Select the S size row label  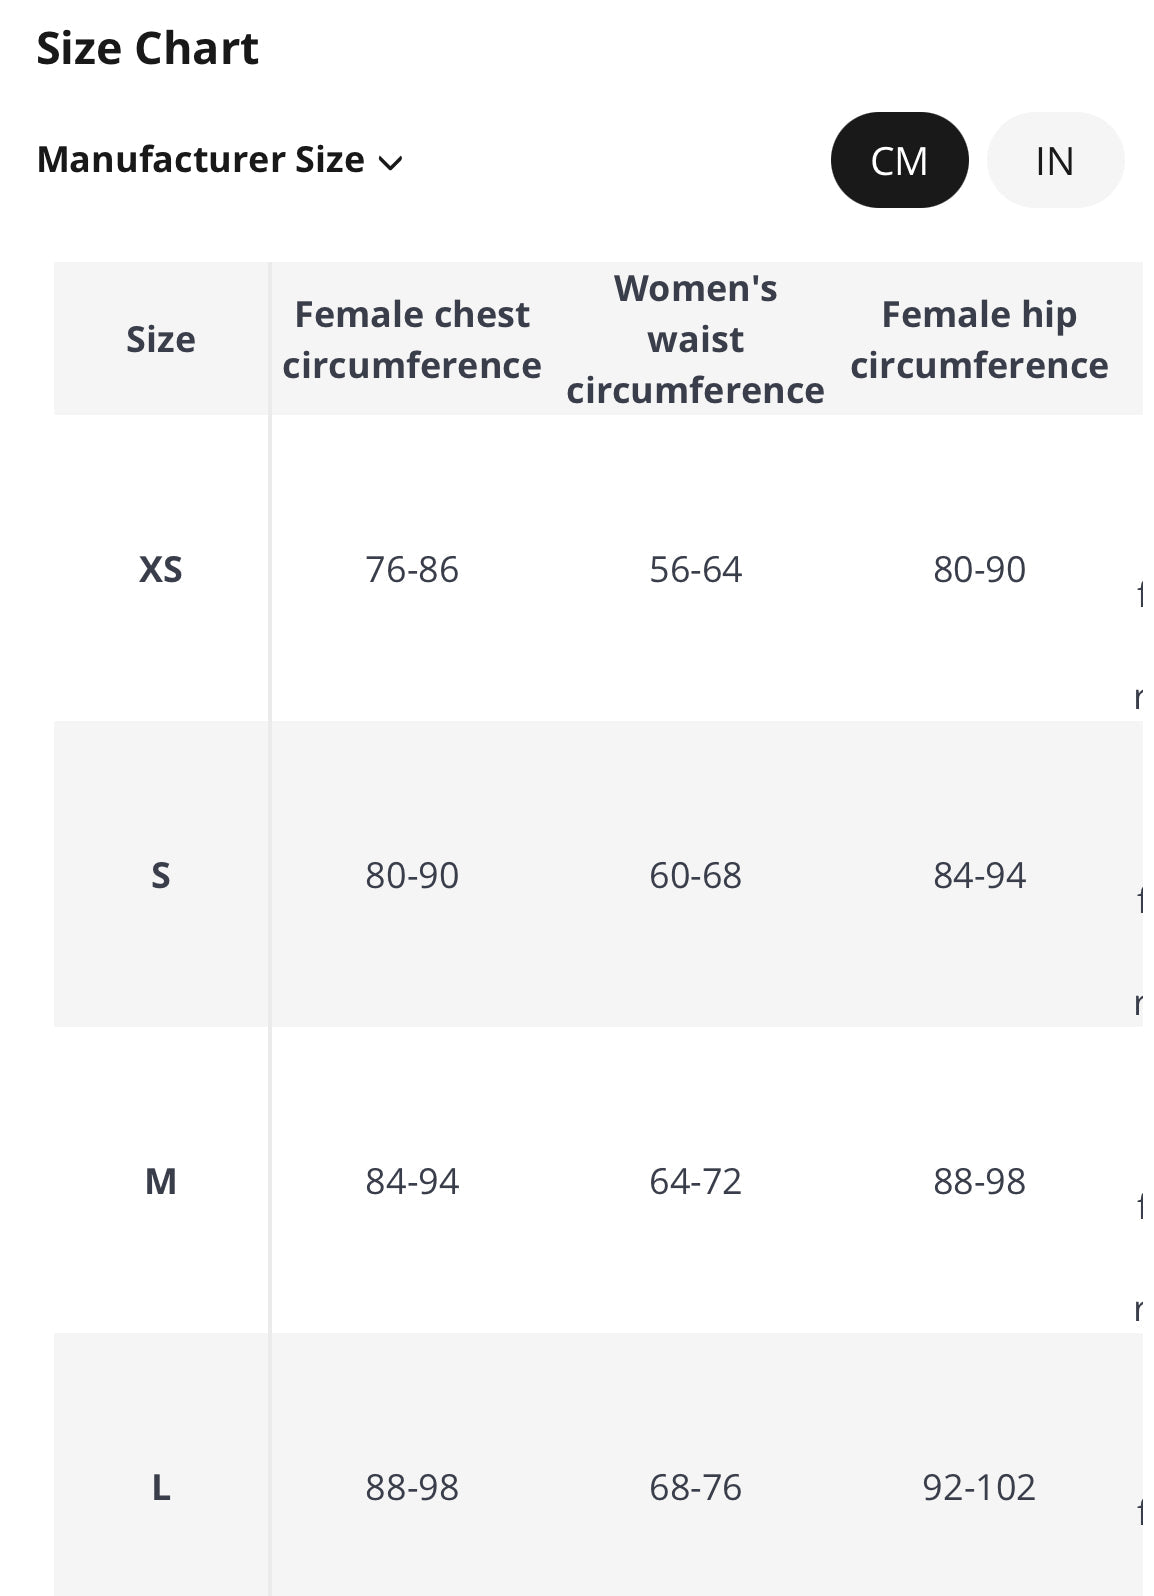click(161, 875)
